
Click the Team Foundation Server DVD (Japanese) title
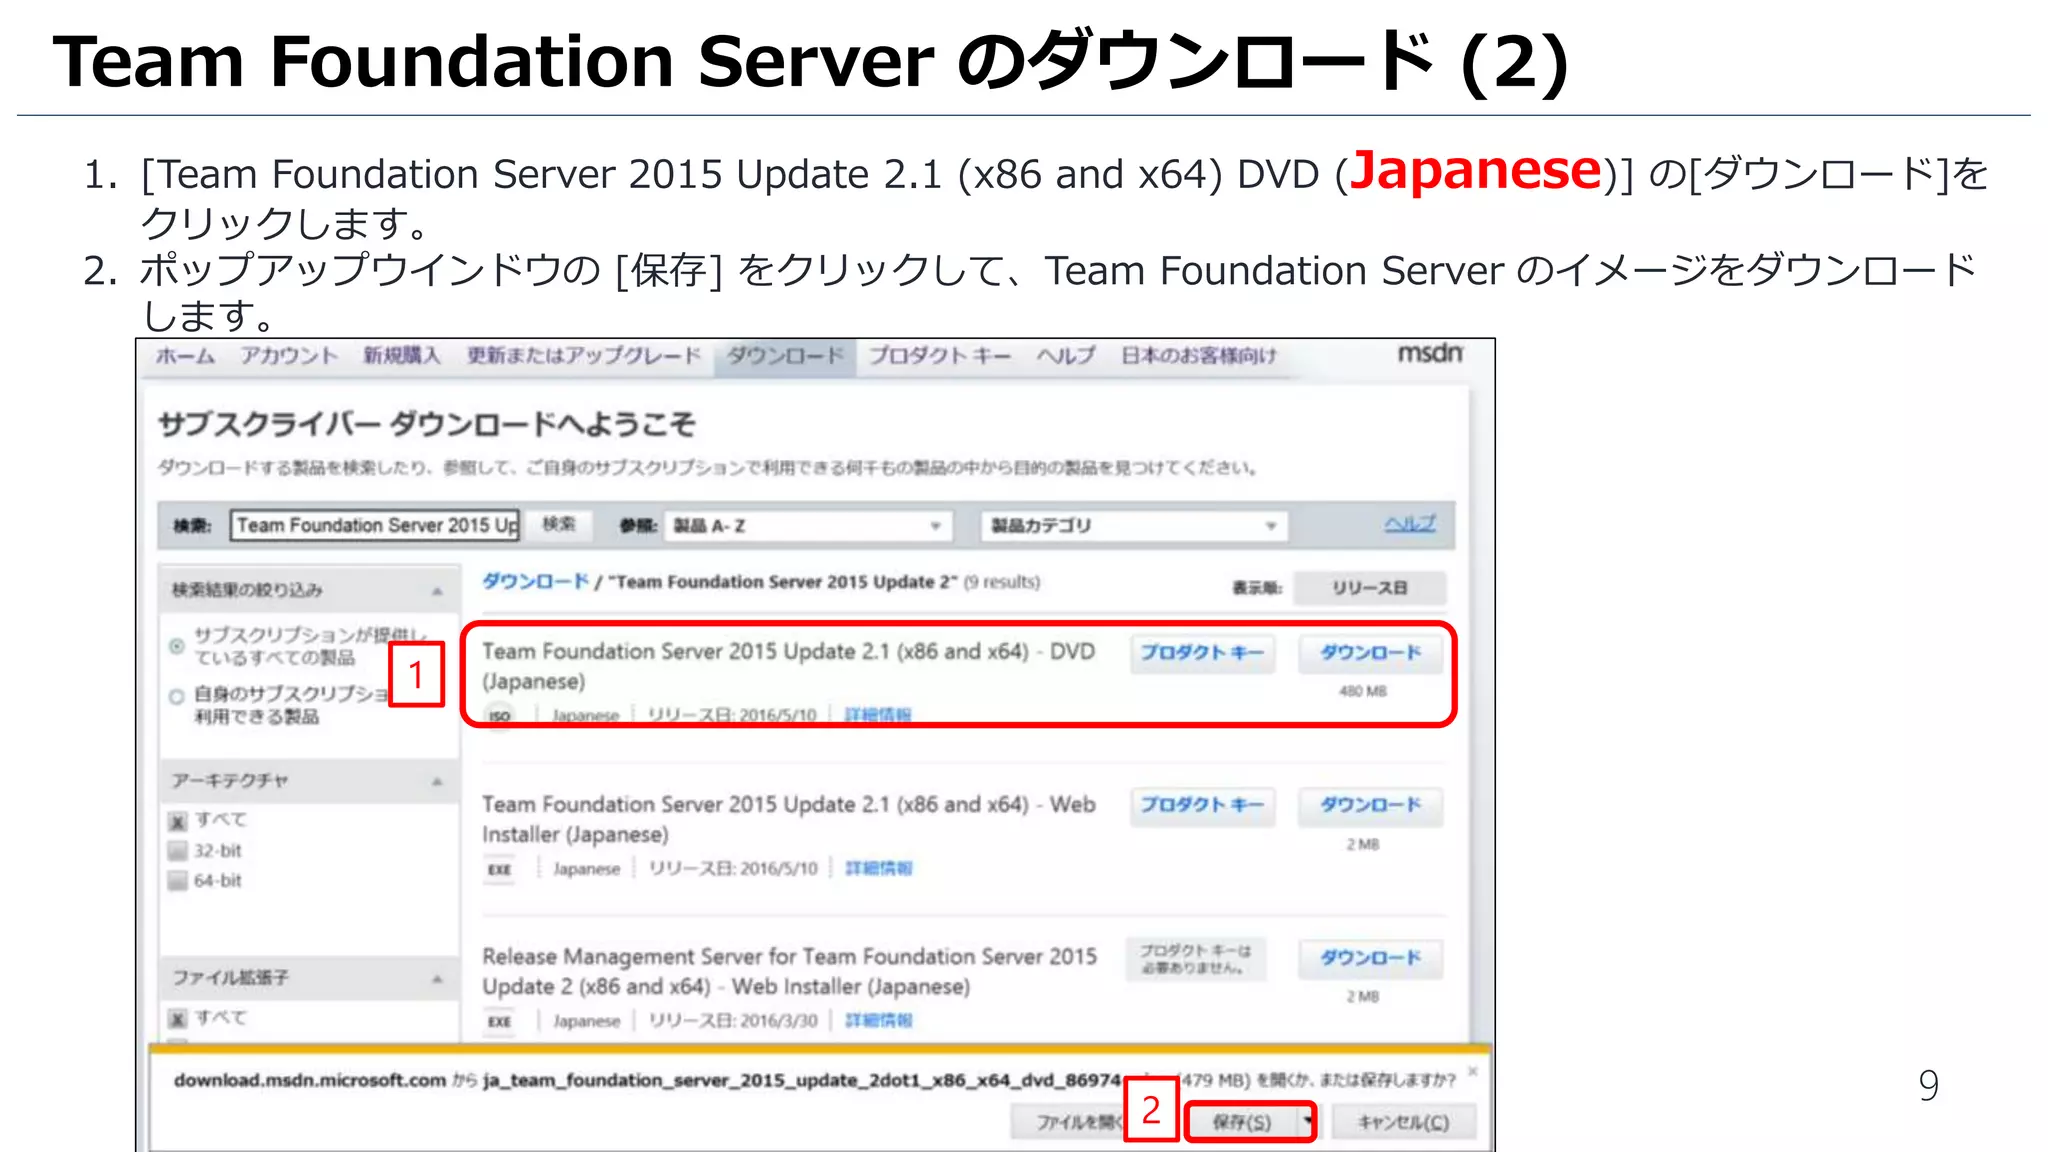click(x=789, y=666)
